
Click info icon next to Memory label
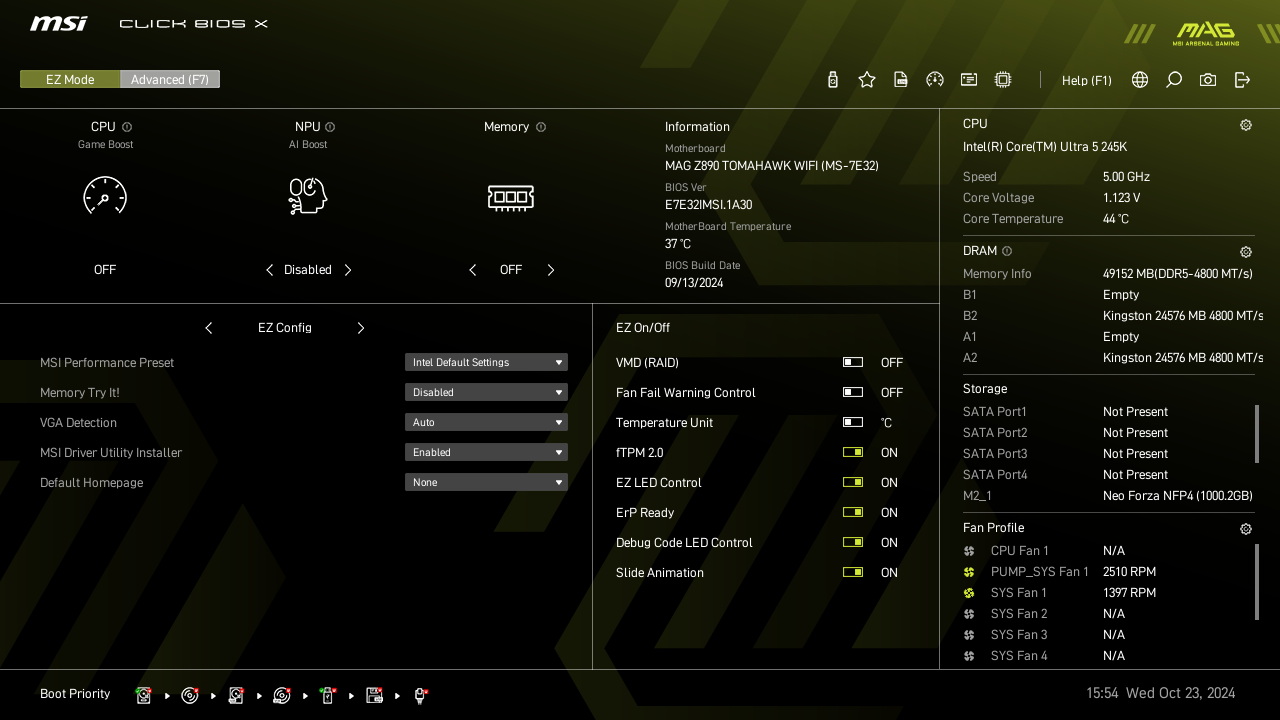point(541,127)
